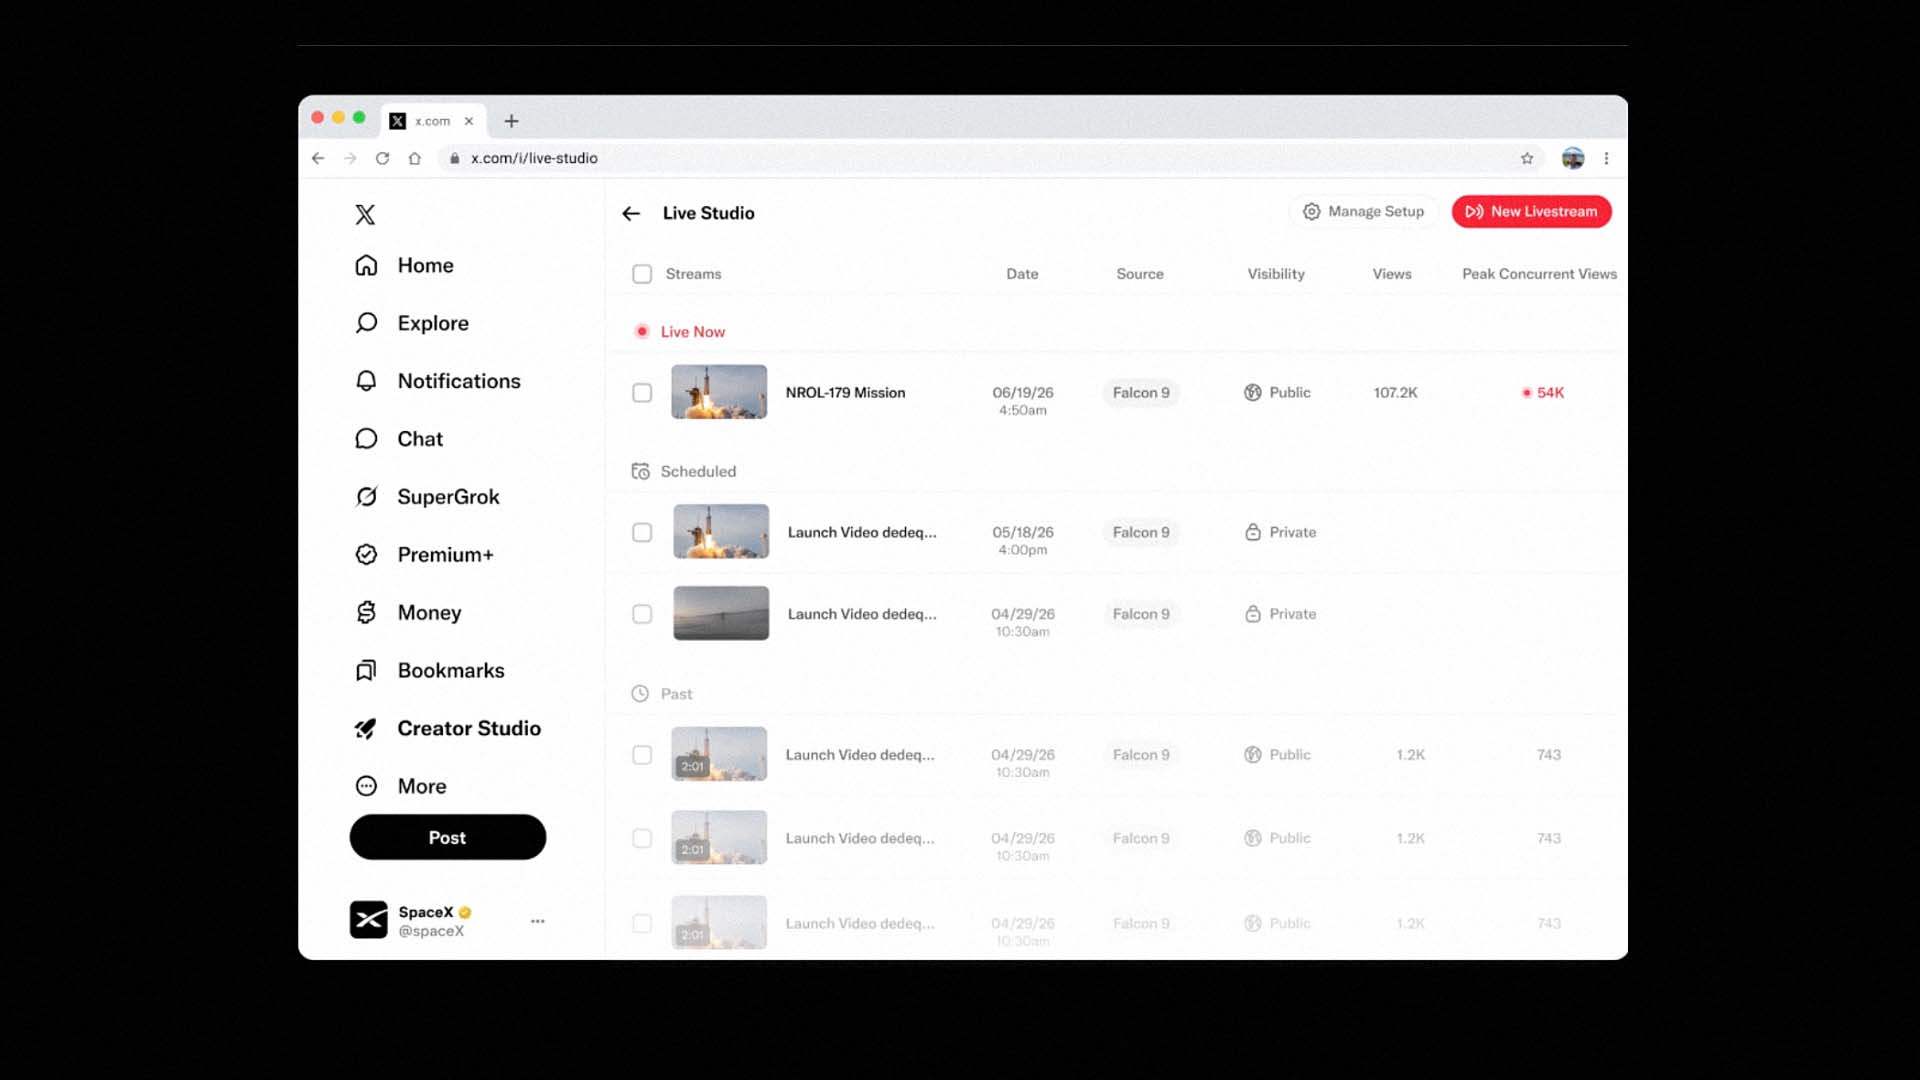Image resolution: width=1920 pixels, height=1080 pixels.
Task: Click browser forward arrow
Action: pos(350,158)
